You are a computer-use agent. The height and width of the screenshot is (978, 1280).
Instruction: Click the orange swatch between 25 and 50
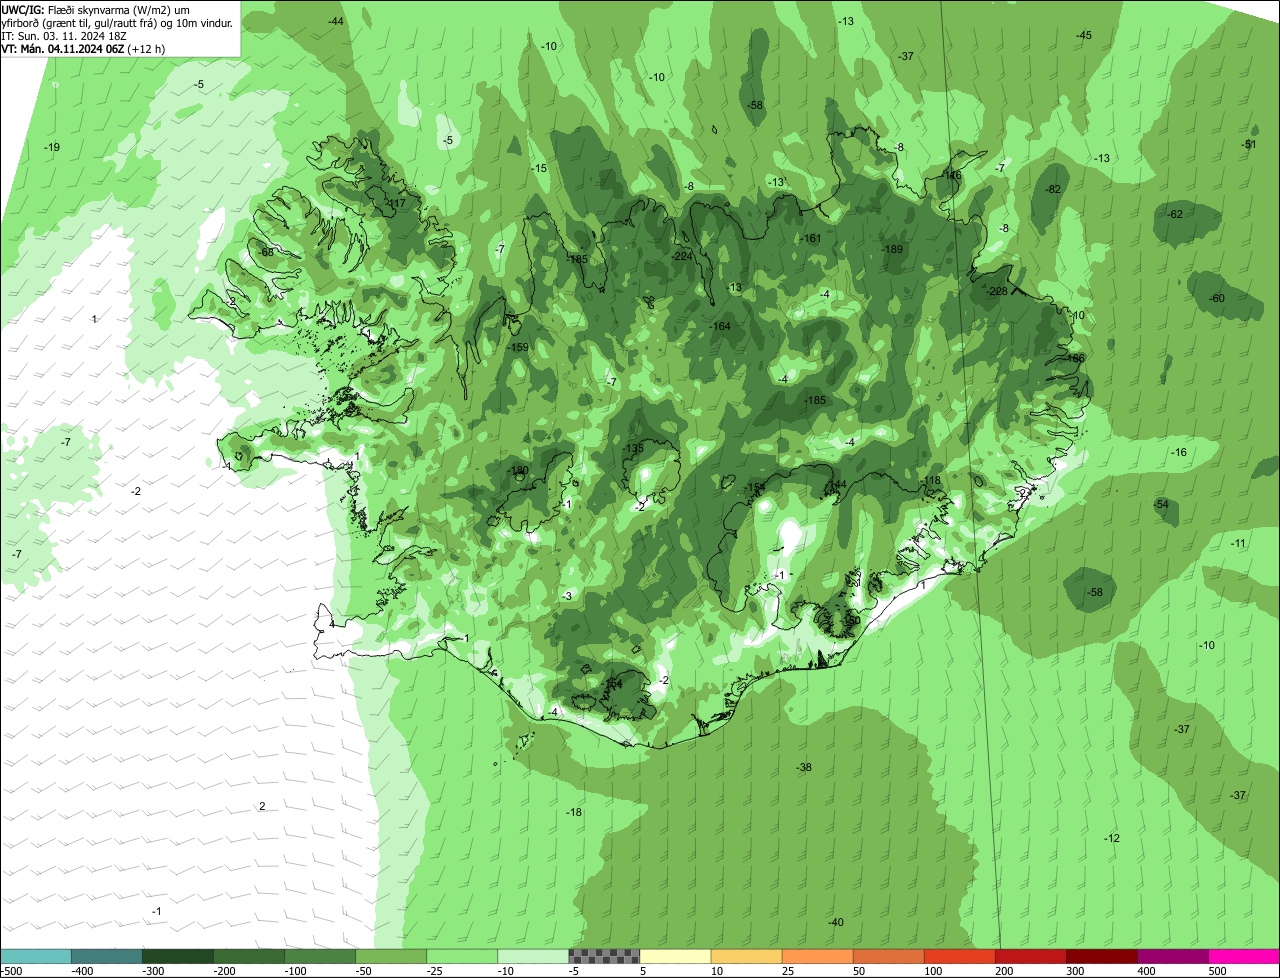point(817,956)
